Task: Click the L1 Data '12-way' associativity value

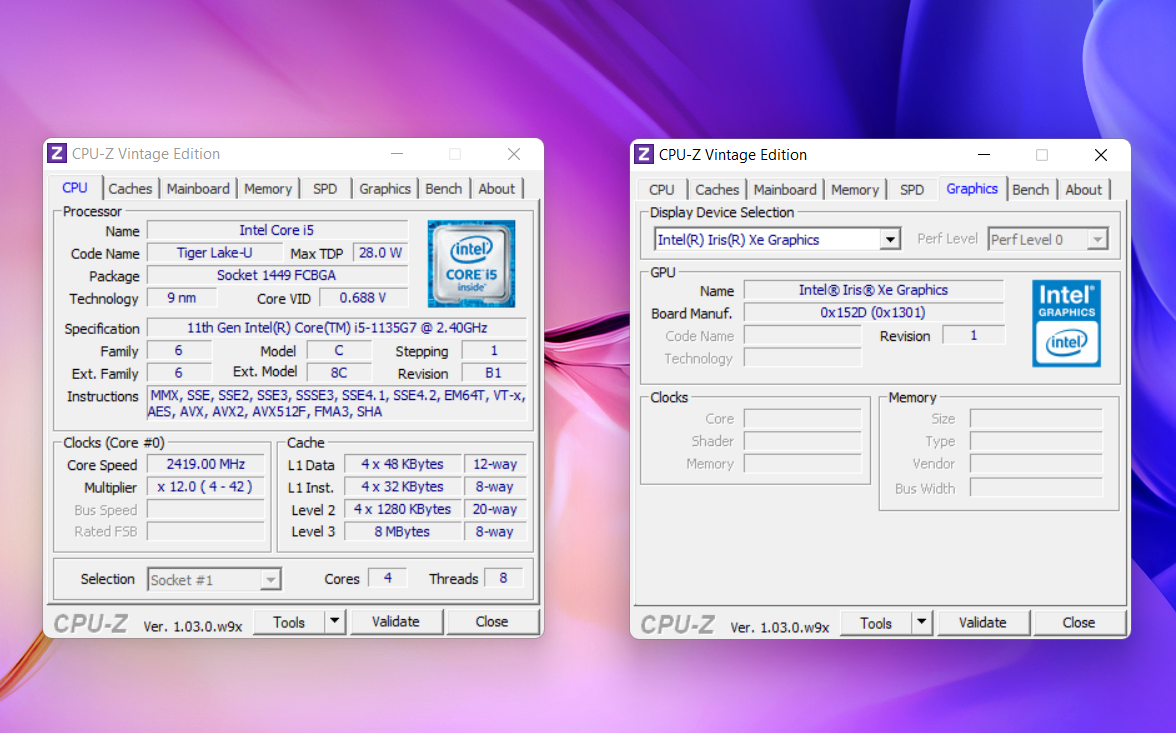Action: click(495, 464)
